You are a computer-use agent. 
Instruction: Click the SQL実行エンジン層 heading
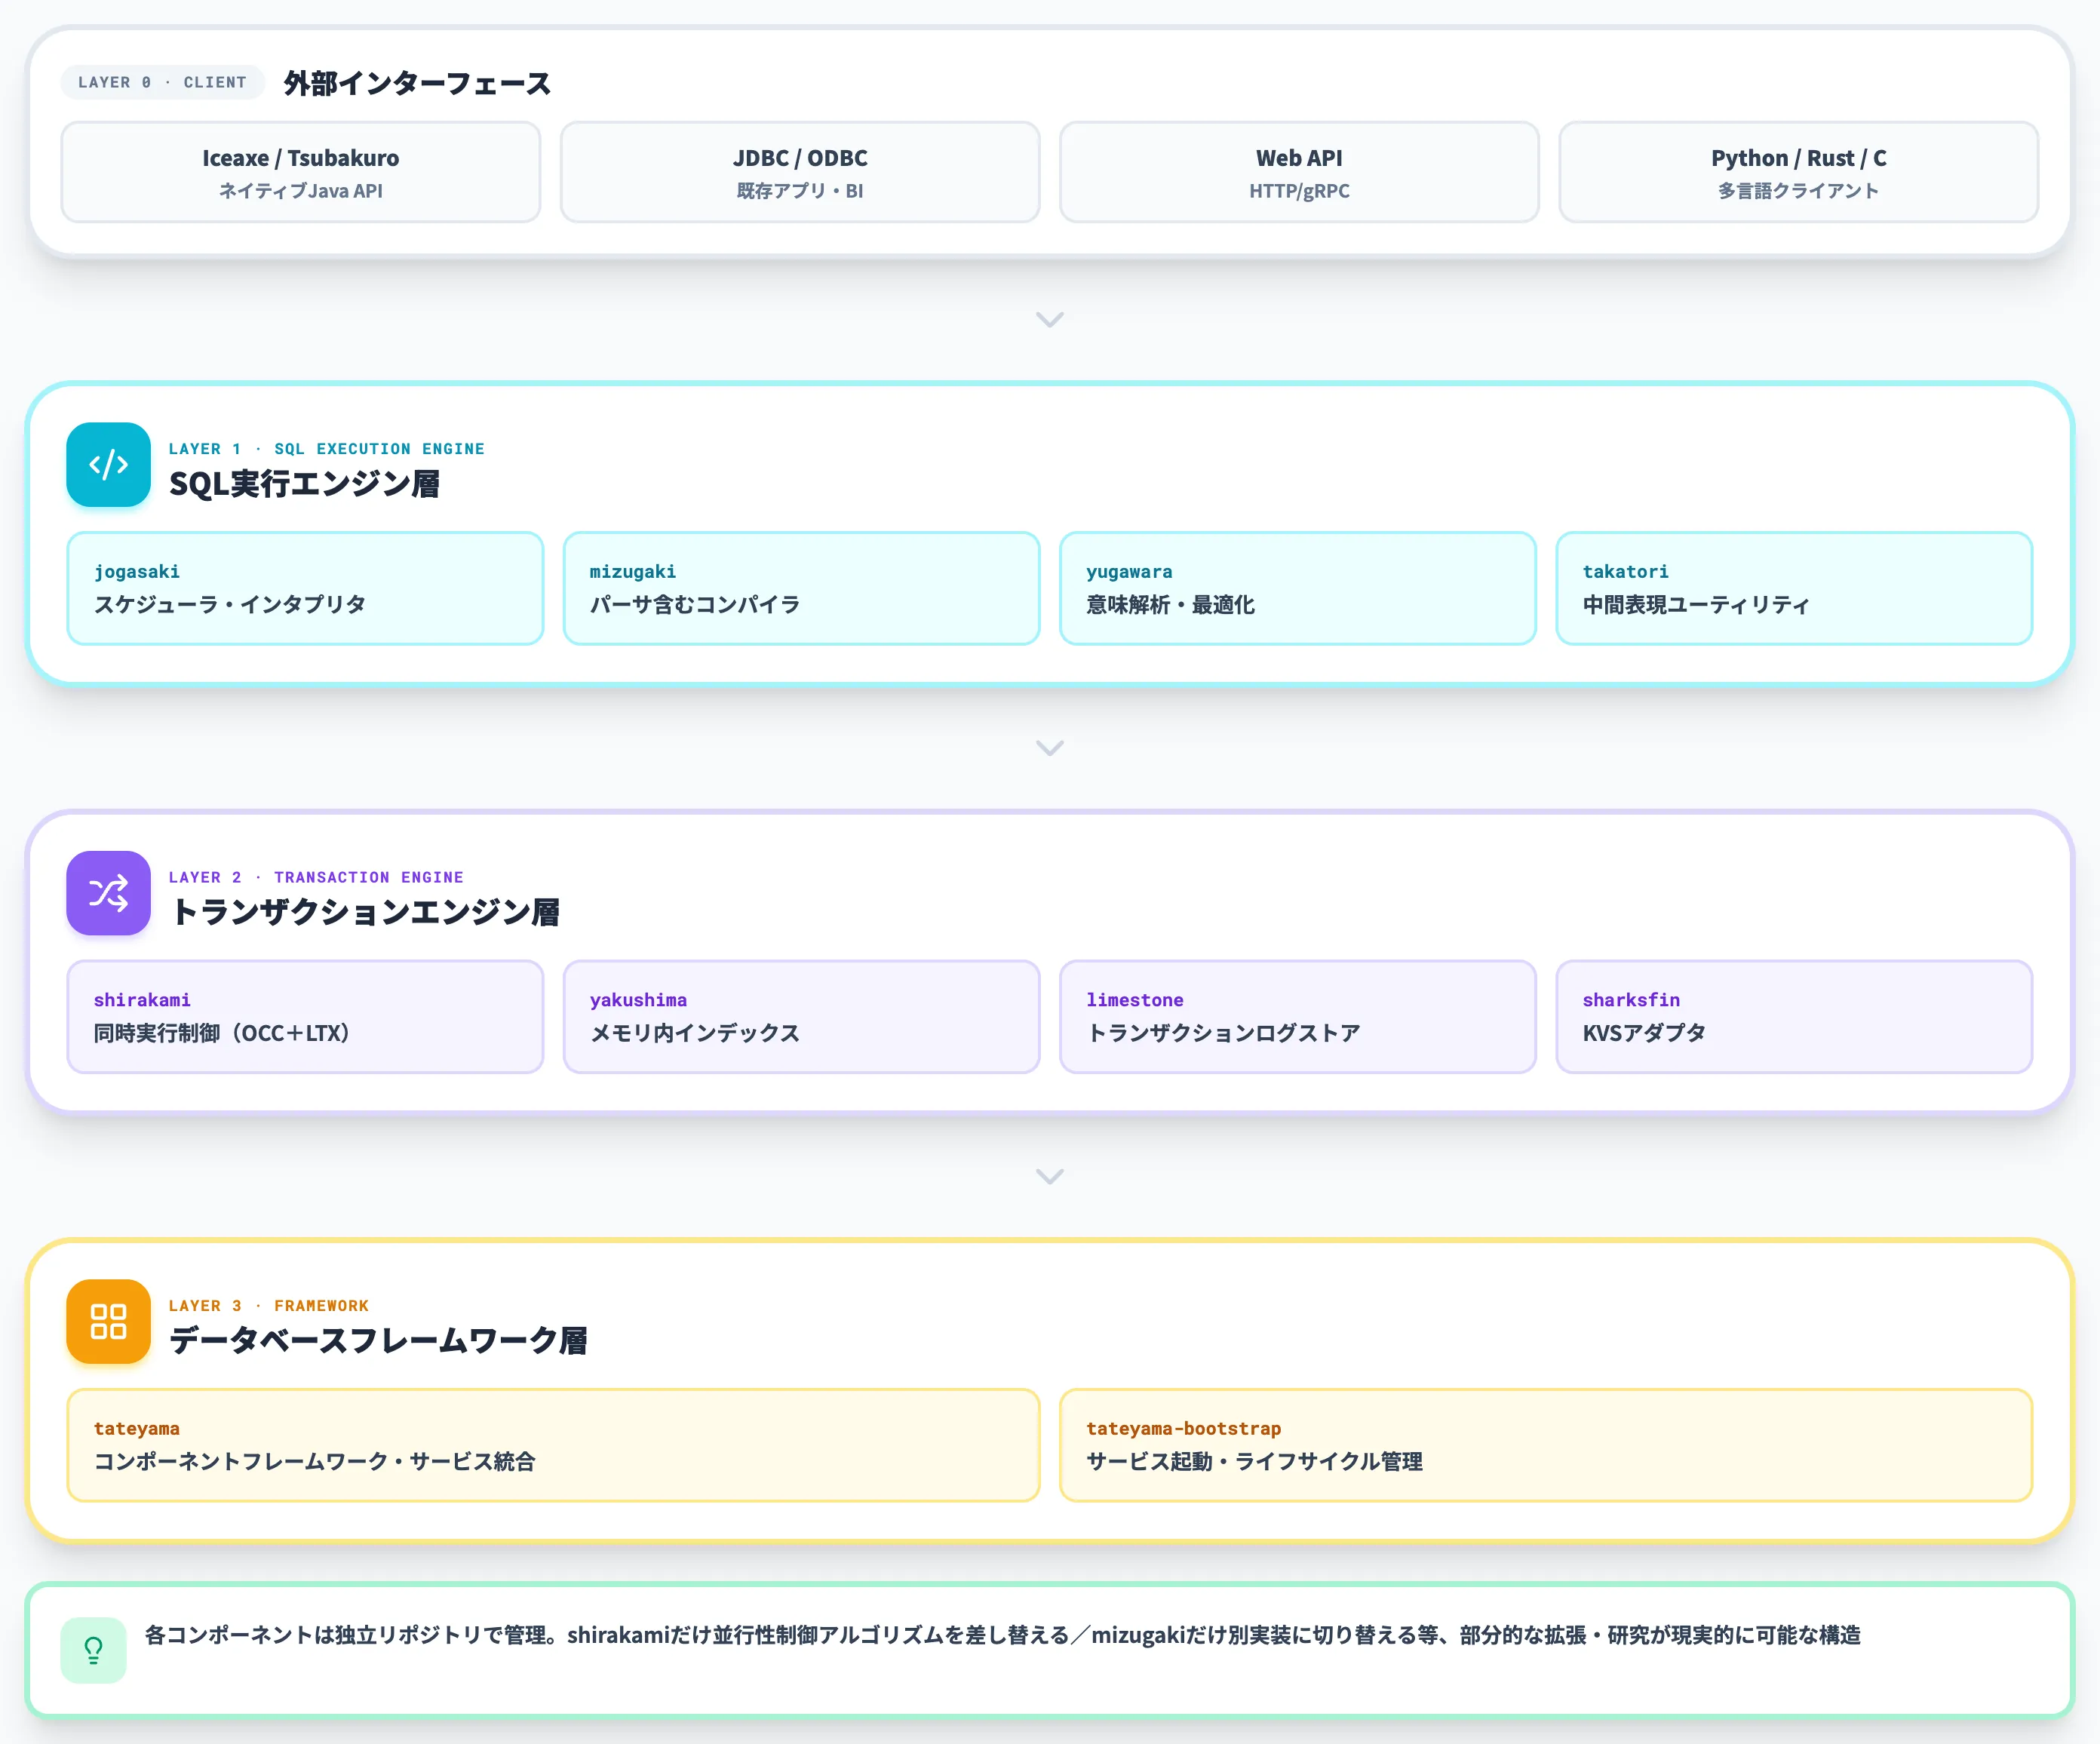[304, 484]
